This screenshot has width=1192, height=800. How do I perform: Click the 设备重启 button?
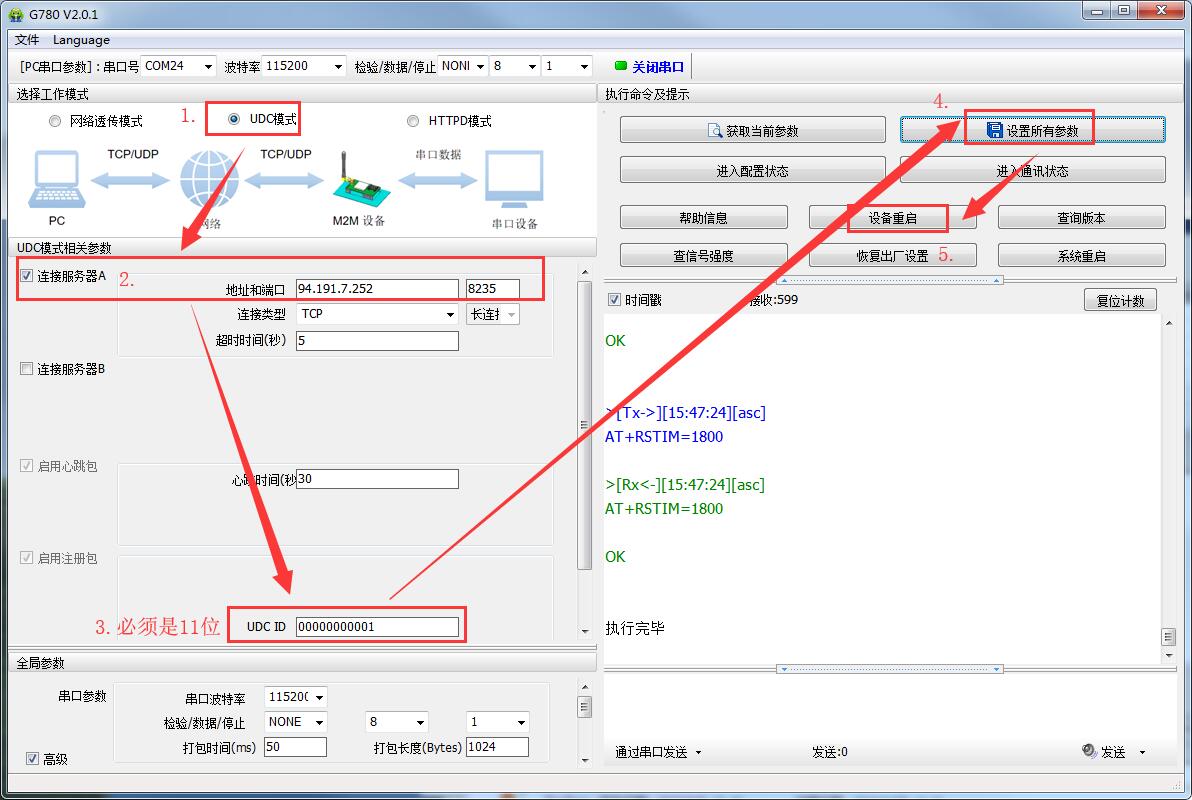[x=892, y=218]
